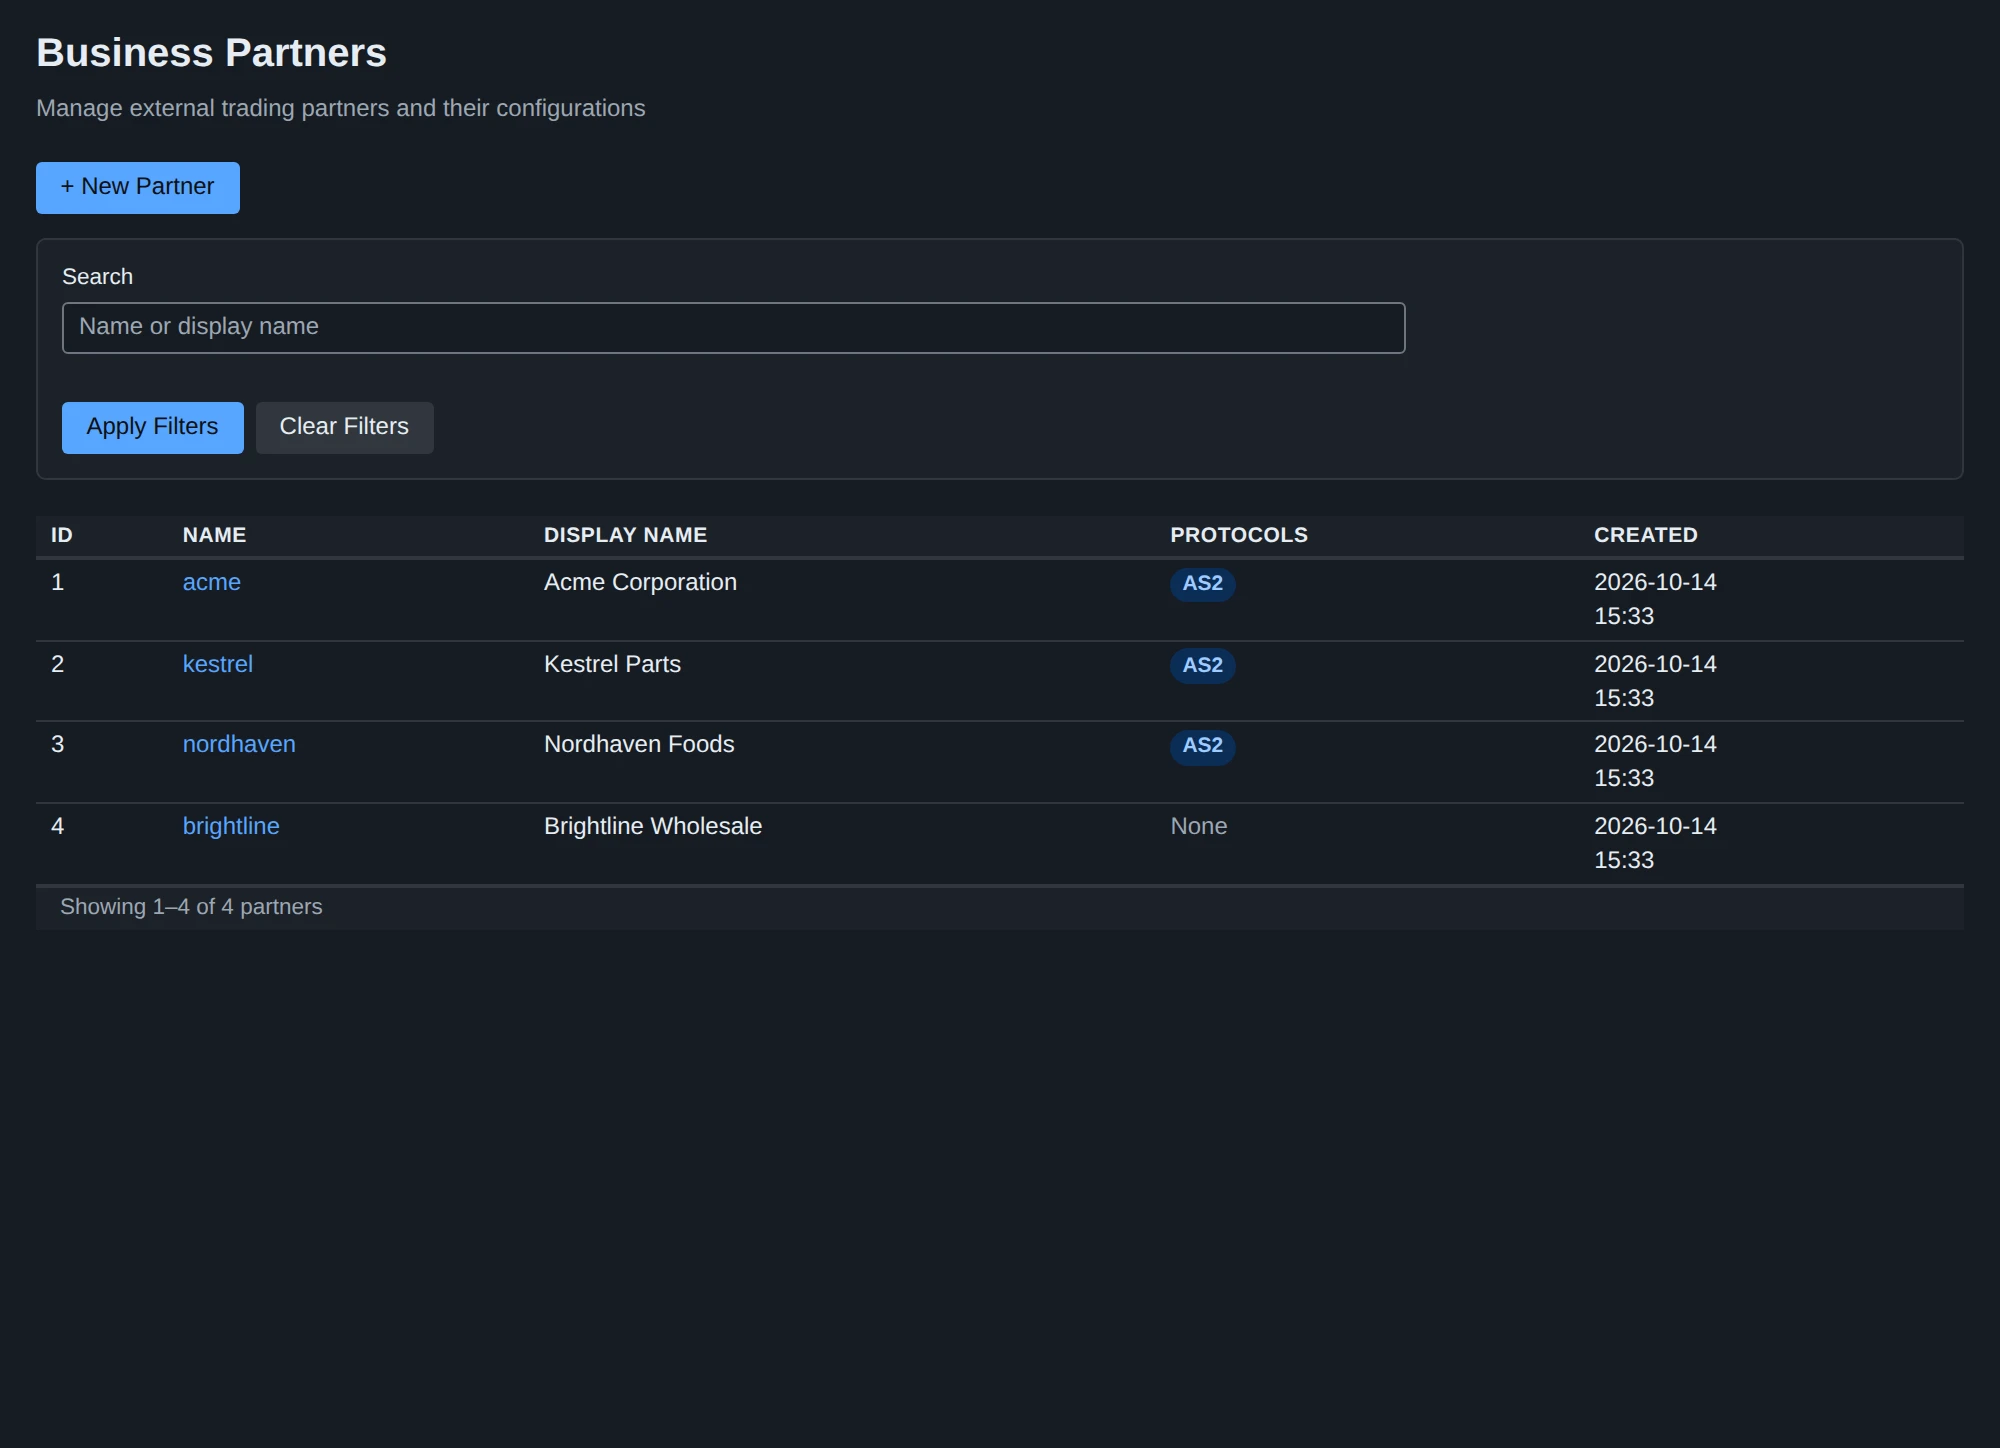
Task: Select the NAME column header
Action: 214,535
